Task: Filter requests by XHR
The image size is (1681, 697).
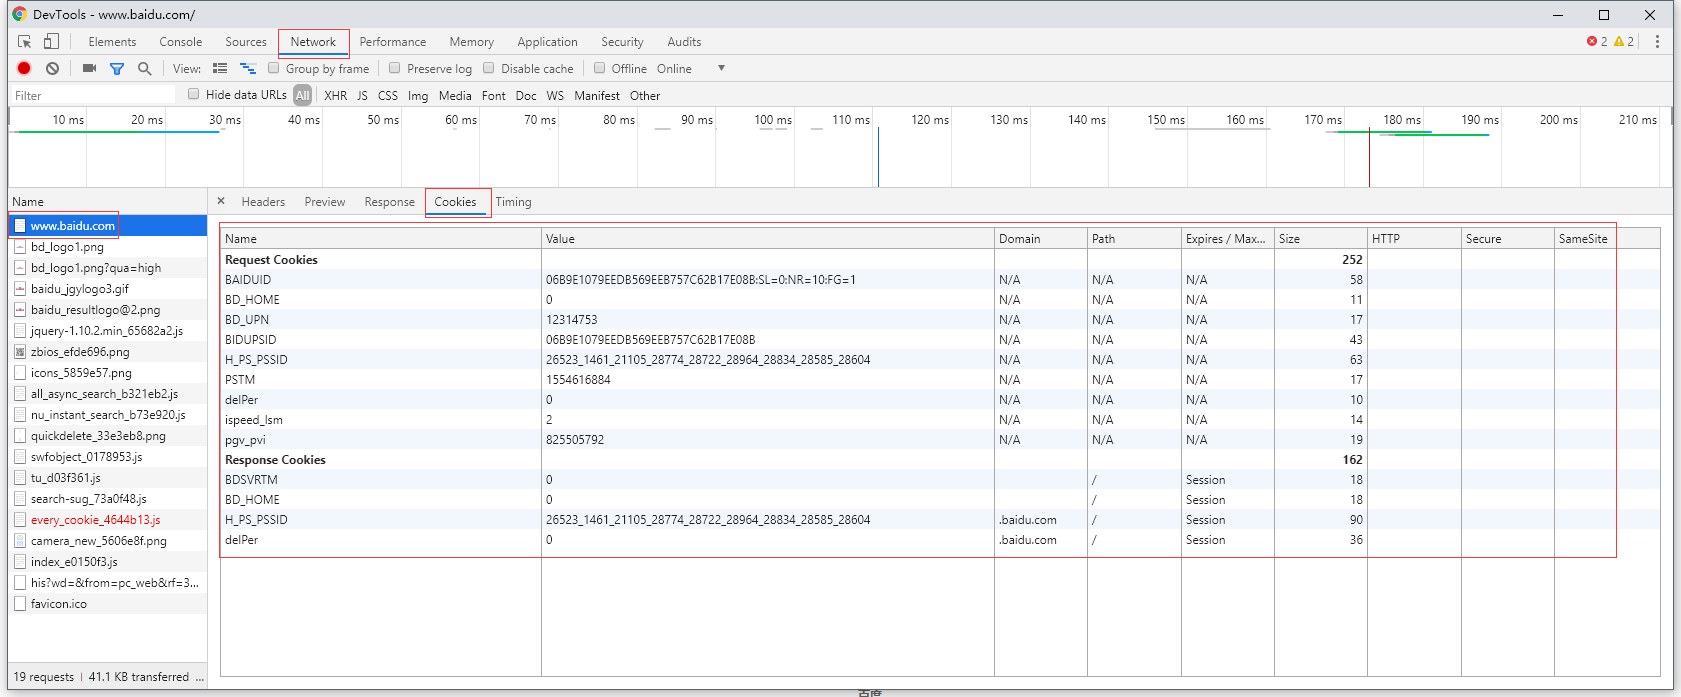Action: (x=336, y=96)
